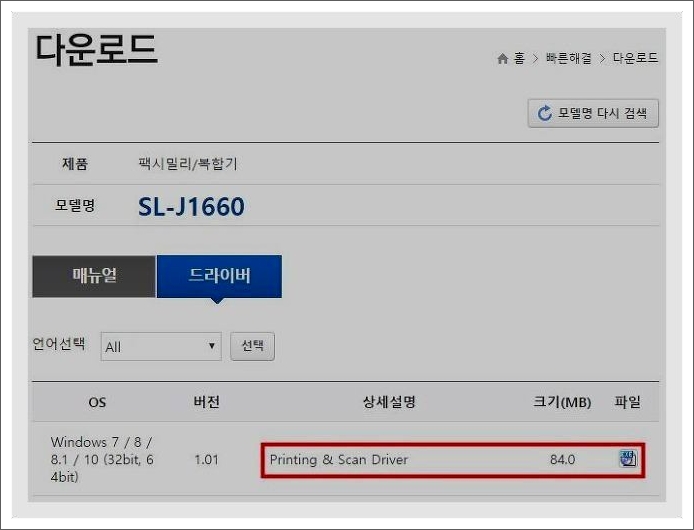Screen dimensions: 694x530
Task: Click the 모델명 label
Action: pos(75,205)
